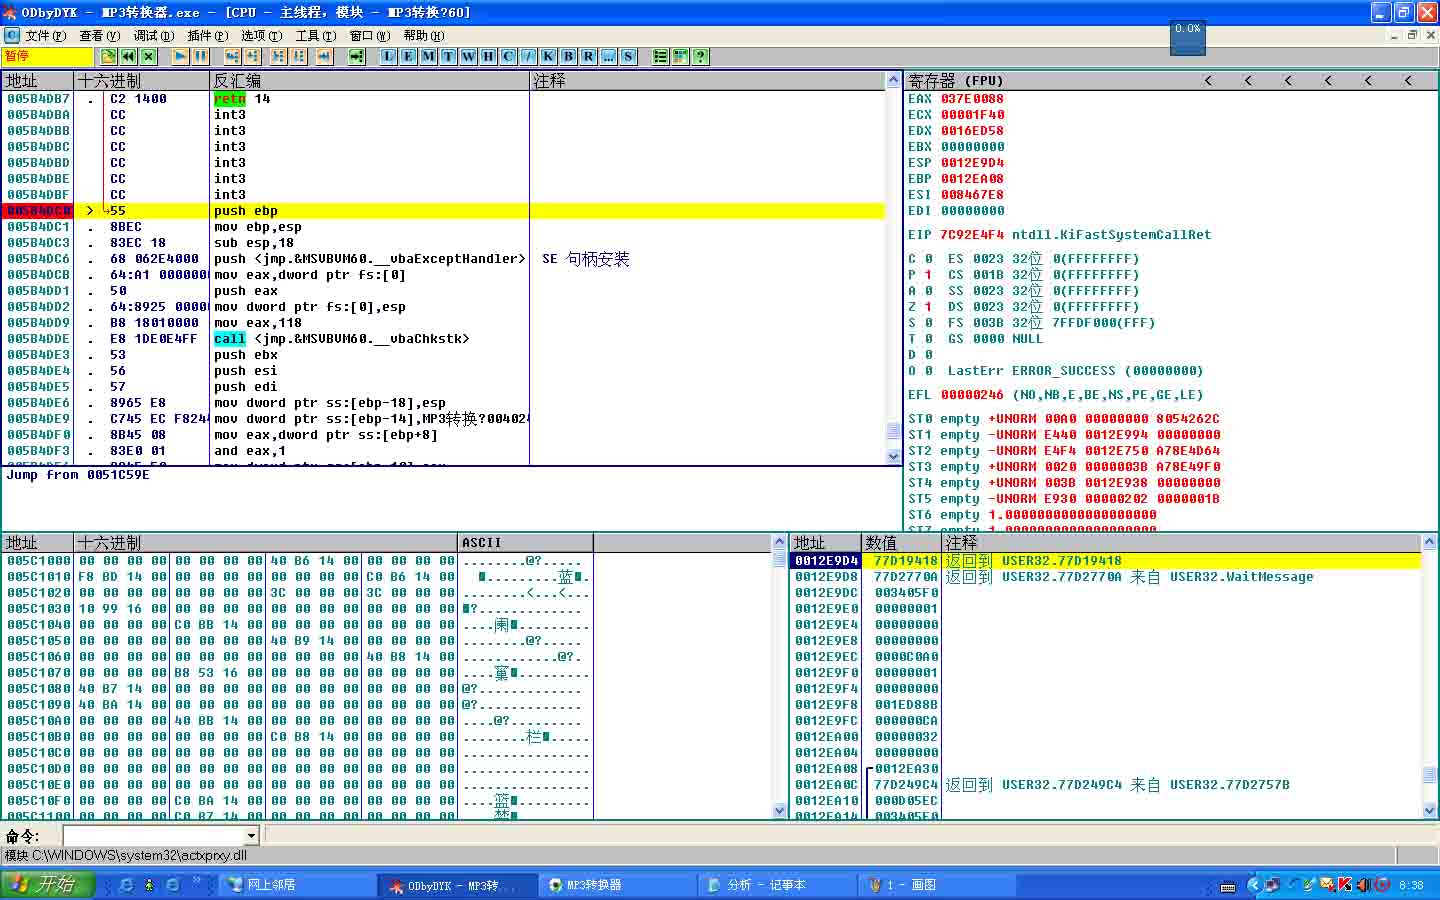
Task: Click the stack pane scroll-up arrow
Action: 1429,542
